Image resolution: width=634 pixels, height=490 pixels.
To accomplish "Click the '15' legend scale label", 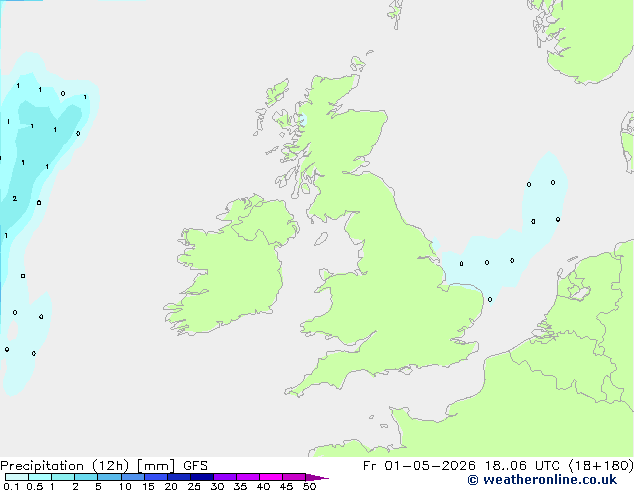I will [148, 486].
